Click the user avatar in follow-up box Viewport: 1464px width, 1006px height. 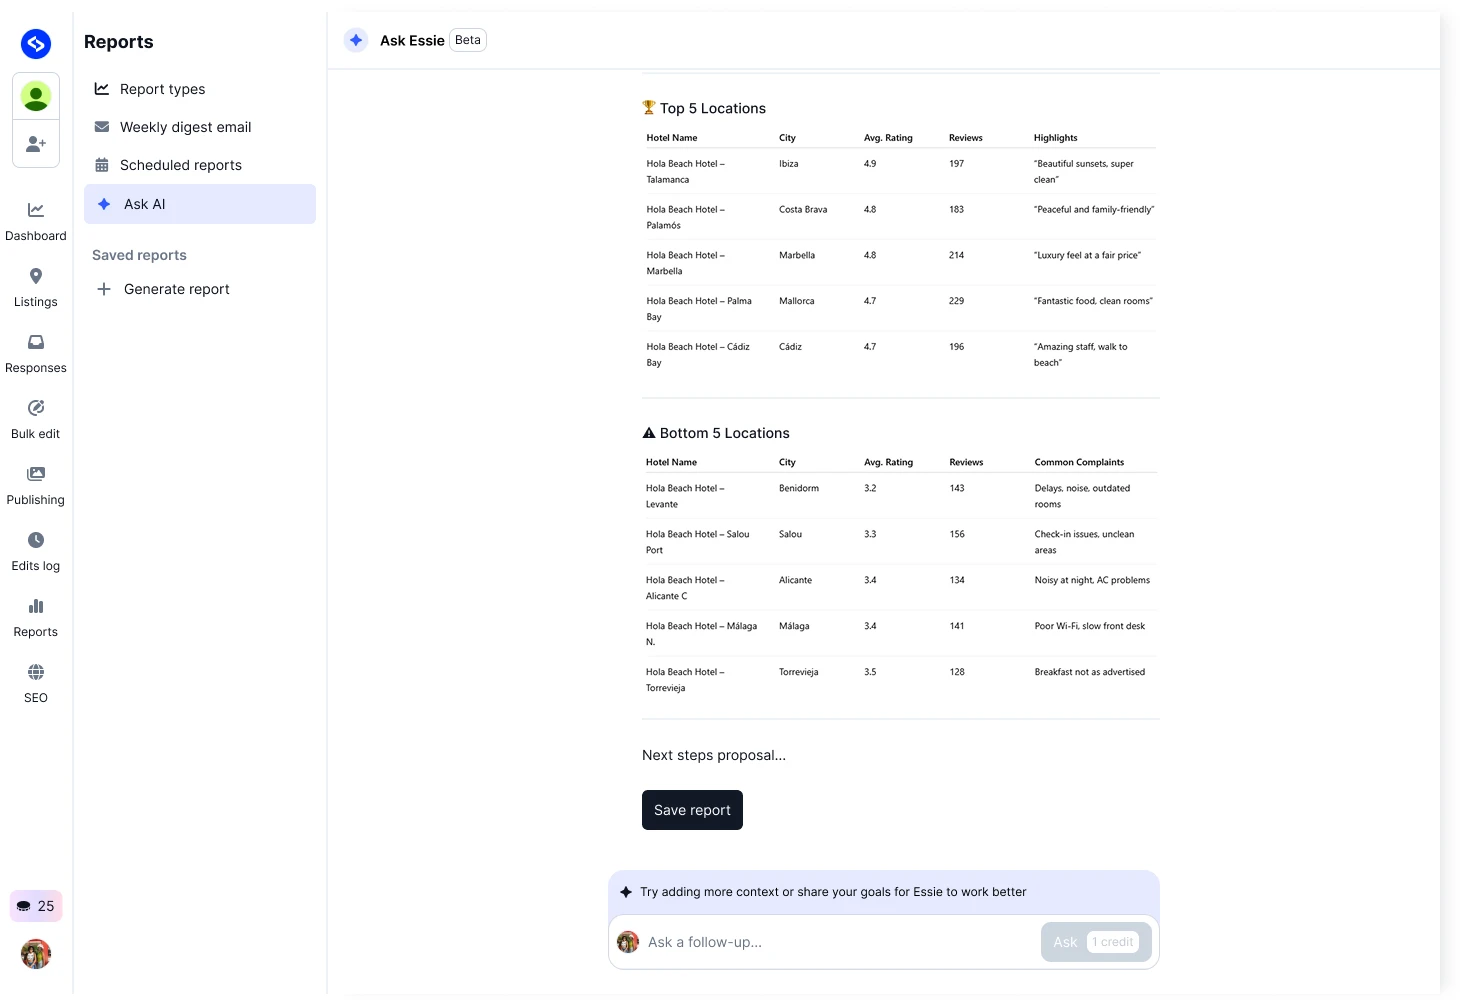pyautogui.click(x=628, y=942)
